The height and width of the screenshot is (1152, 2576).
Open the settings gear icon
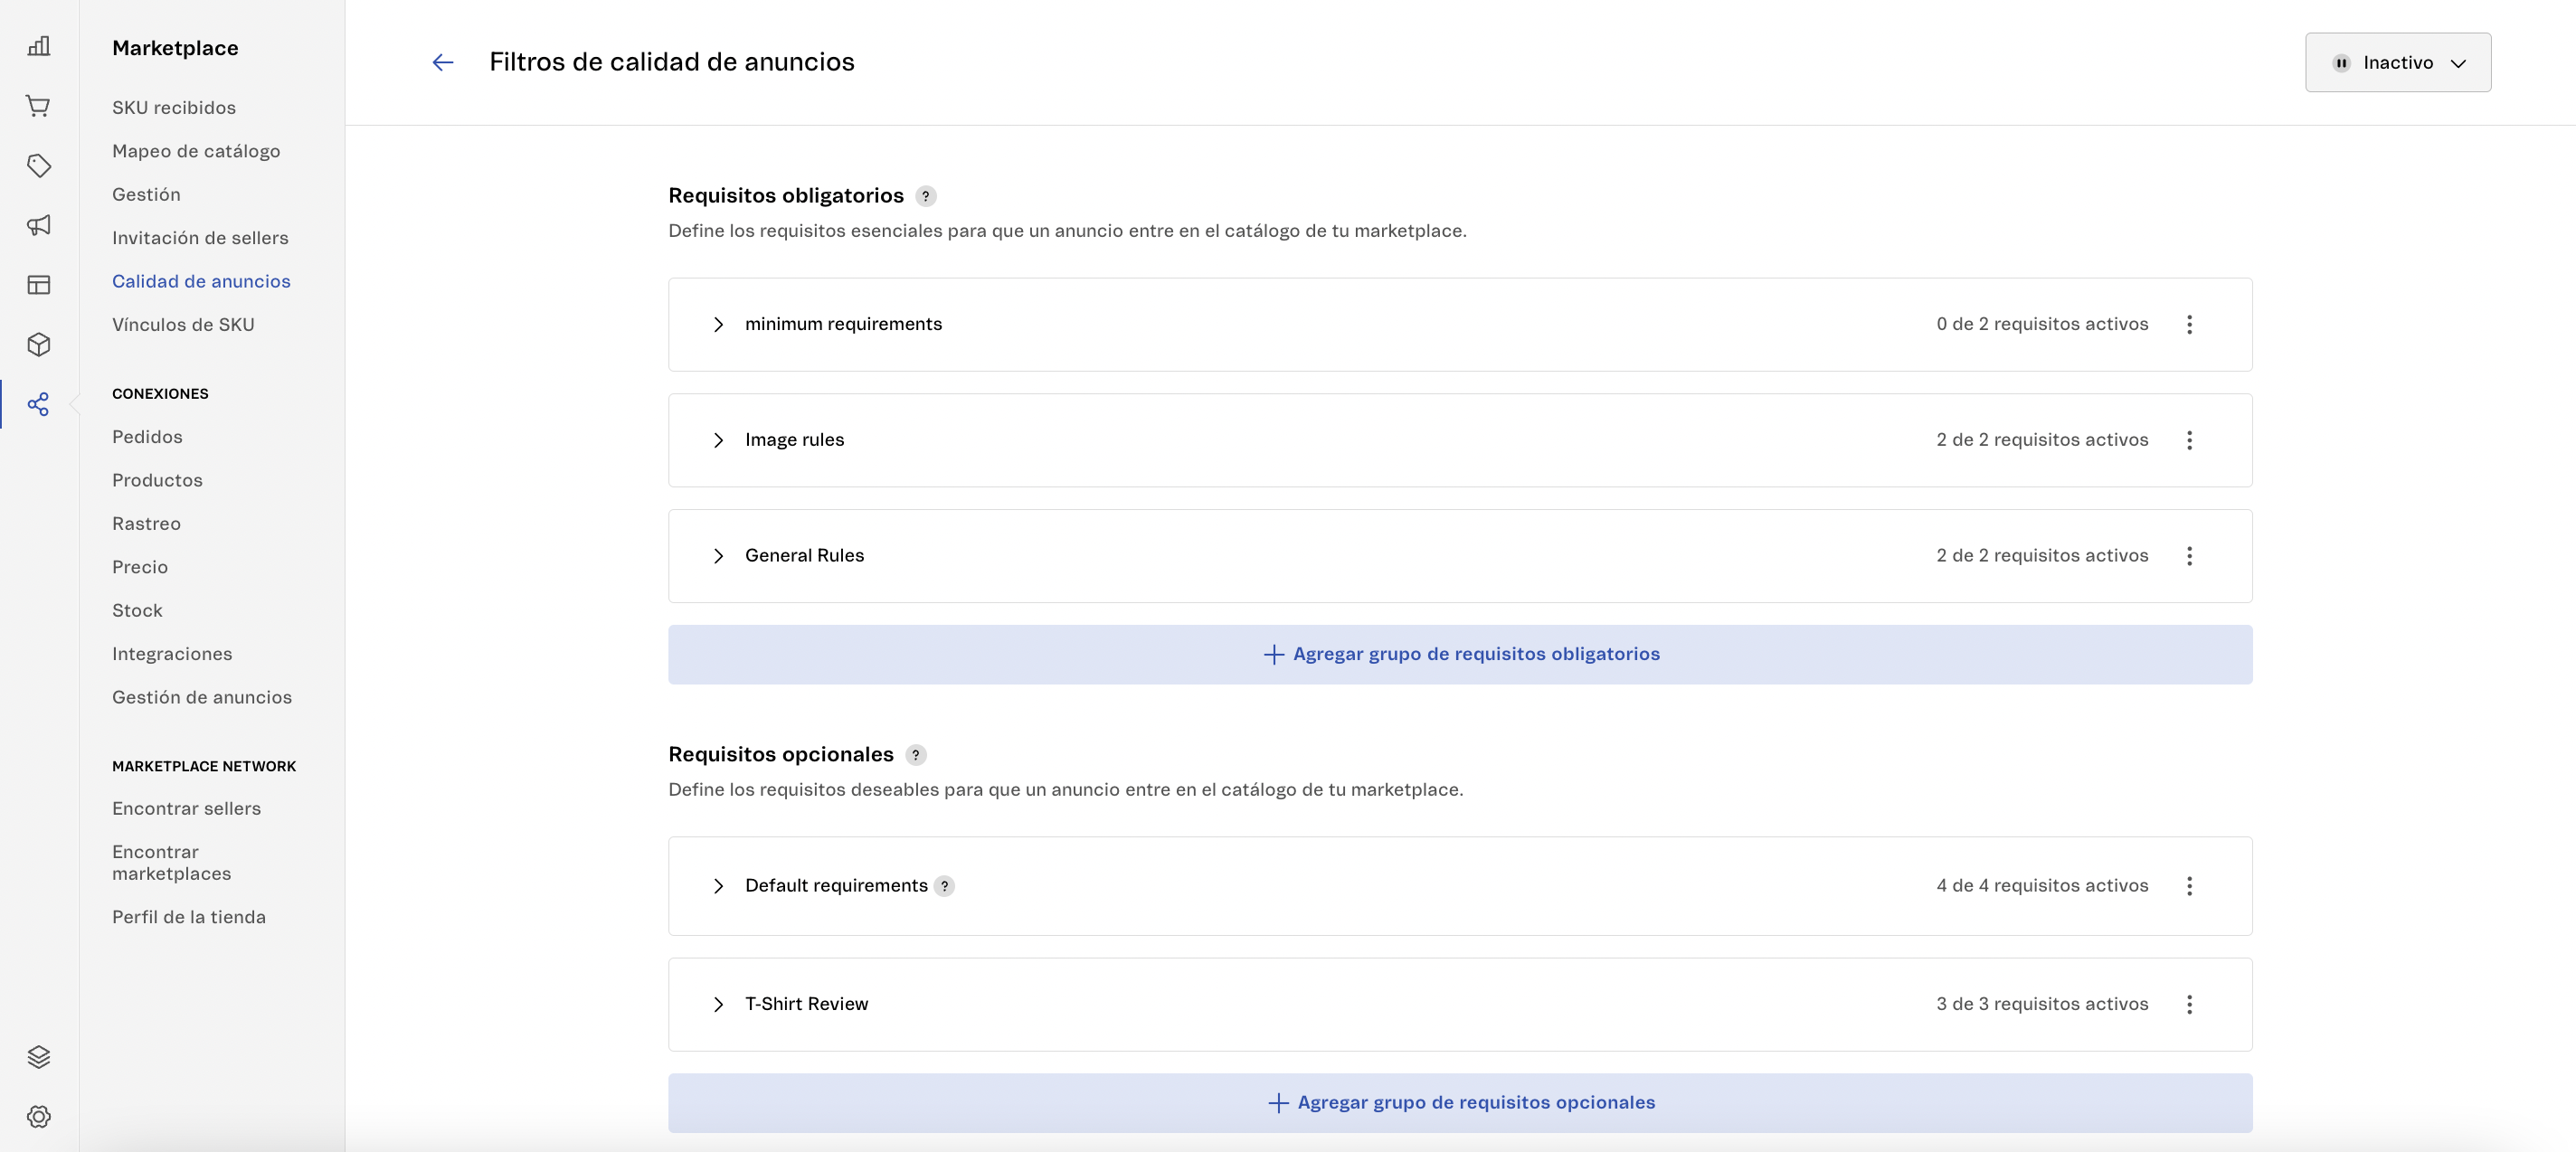[39, 1117]
